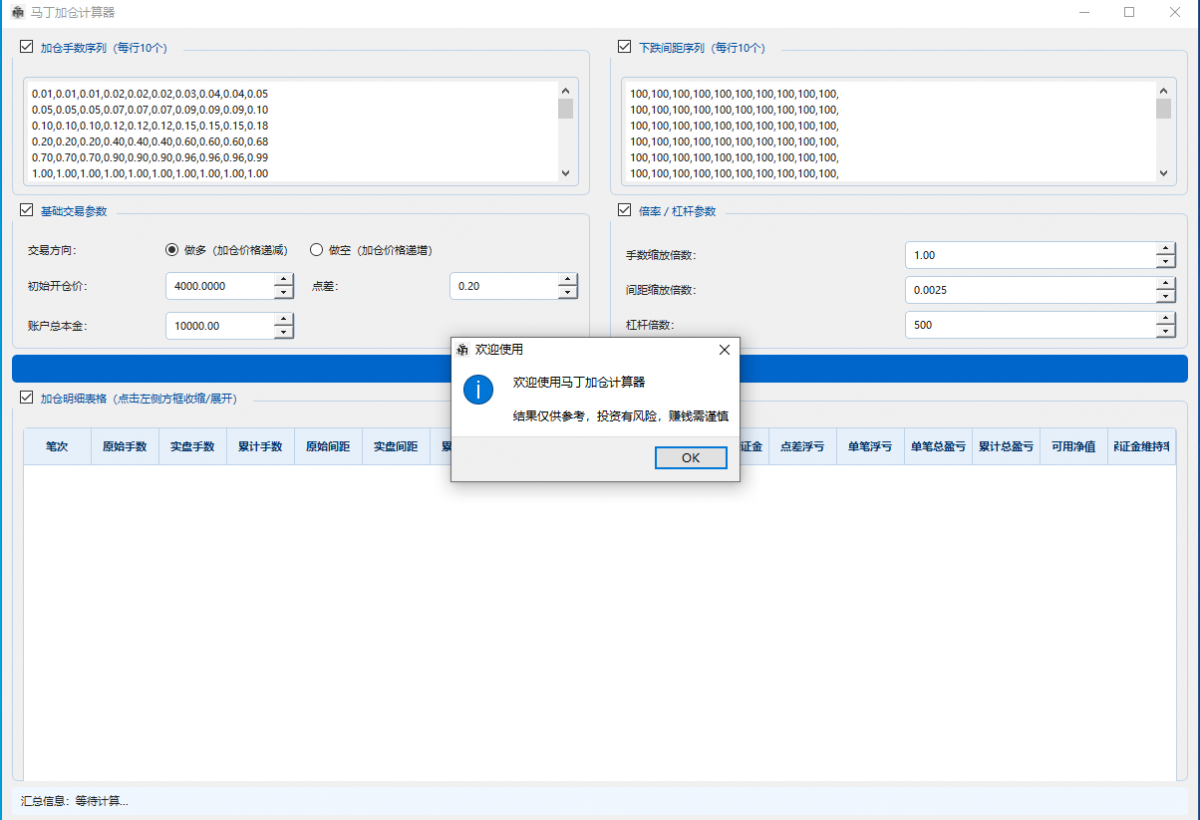Toggle the 加仓手数序列 checkbox
This screenshot has height=820, width=1200.
27,47
